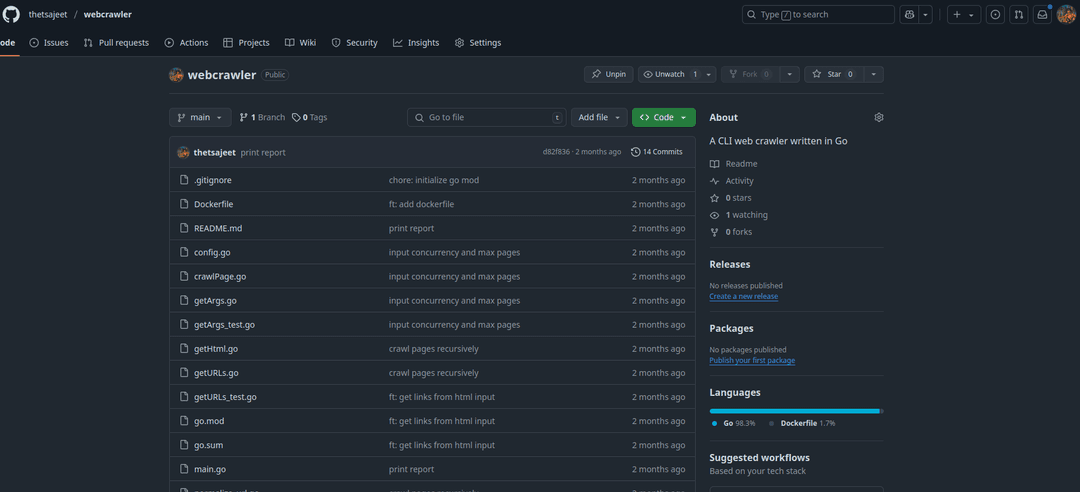This screenshot has width=1080, height=492.
Task: Open the Insights tab
Action: point(416,43)
